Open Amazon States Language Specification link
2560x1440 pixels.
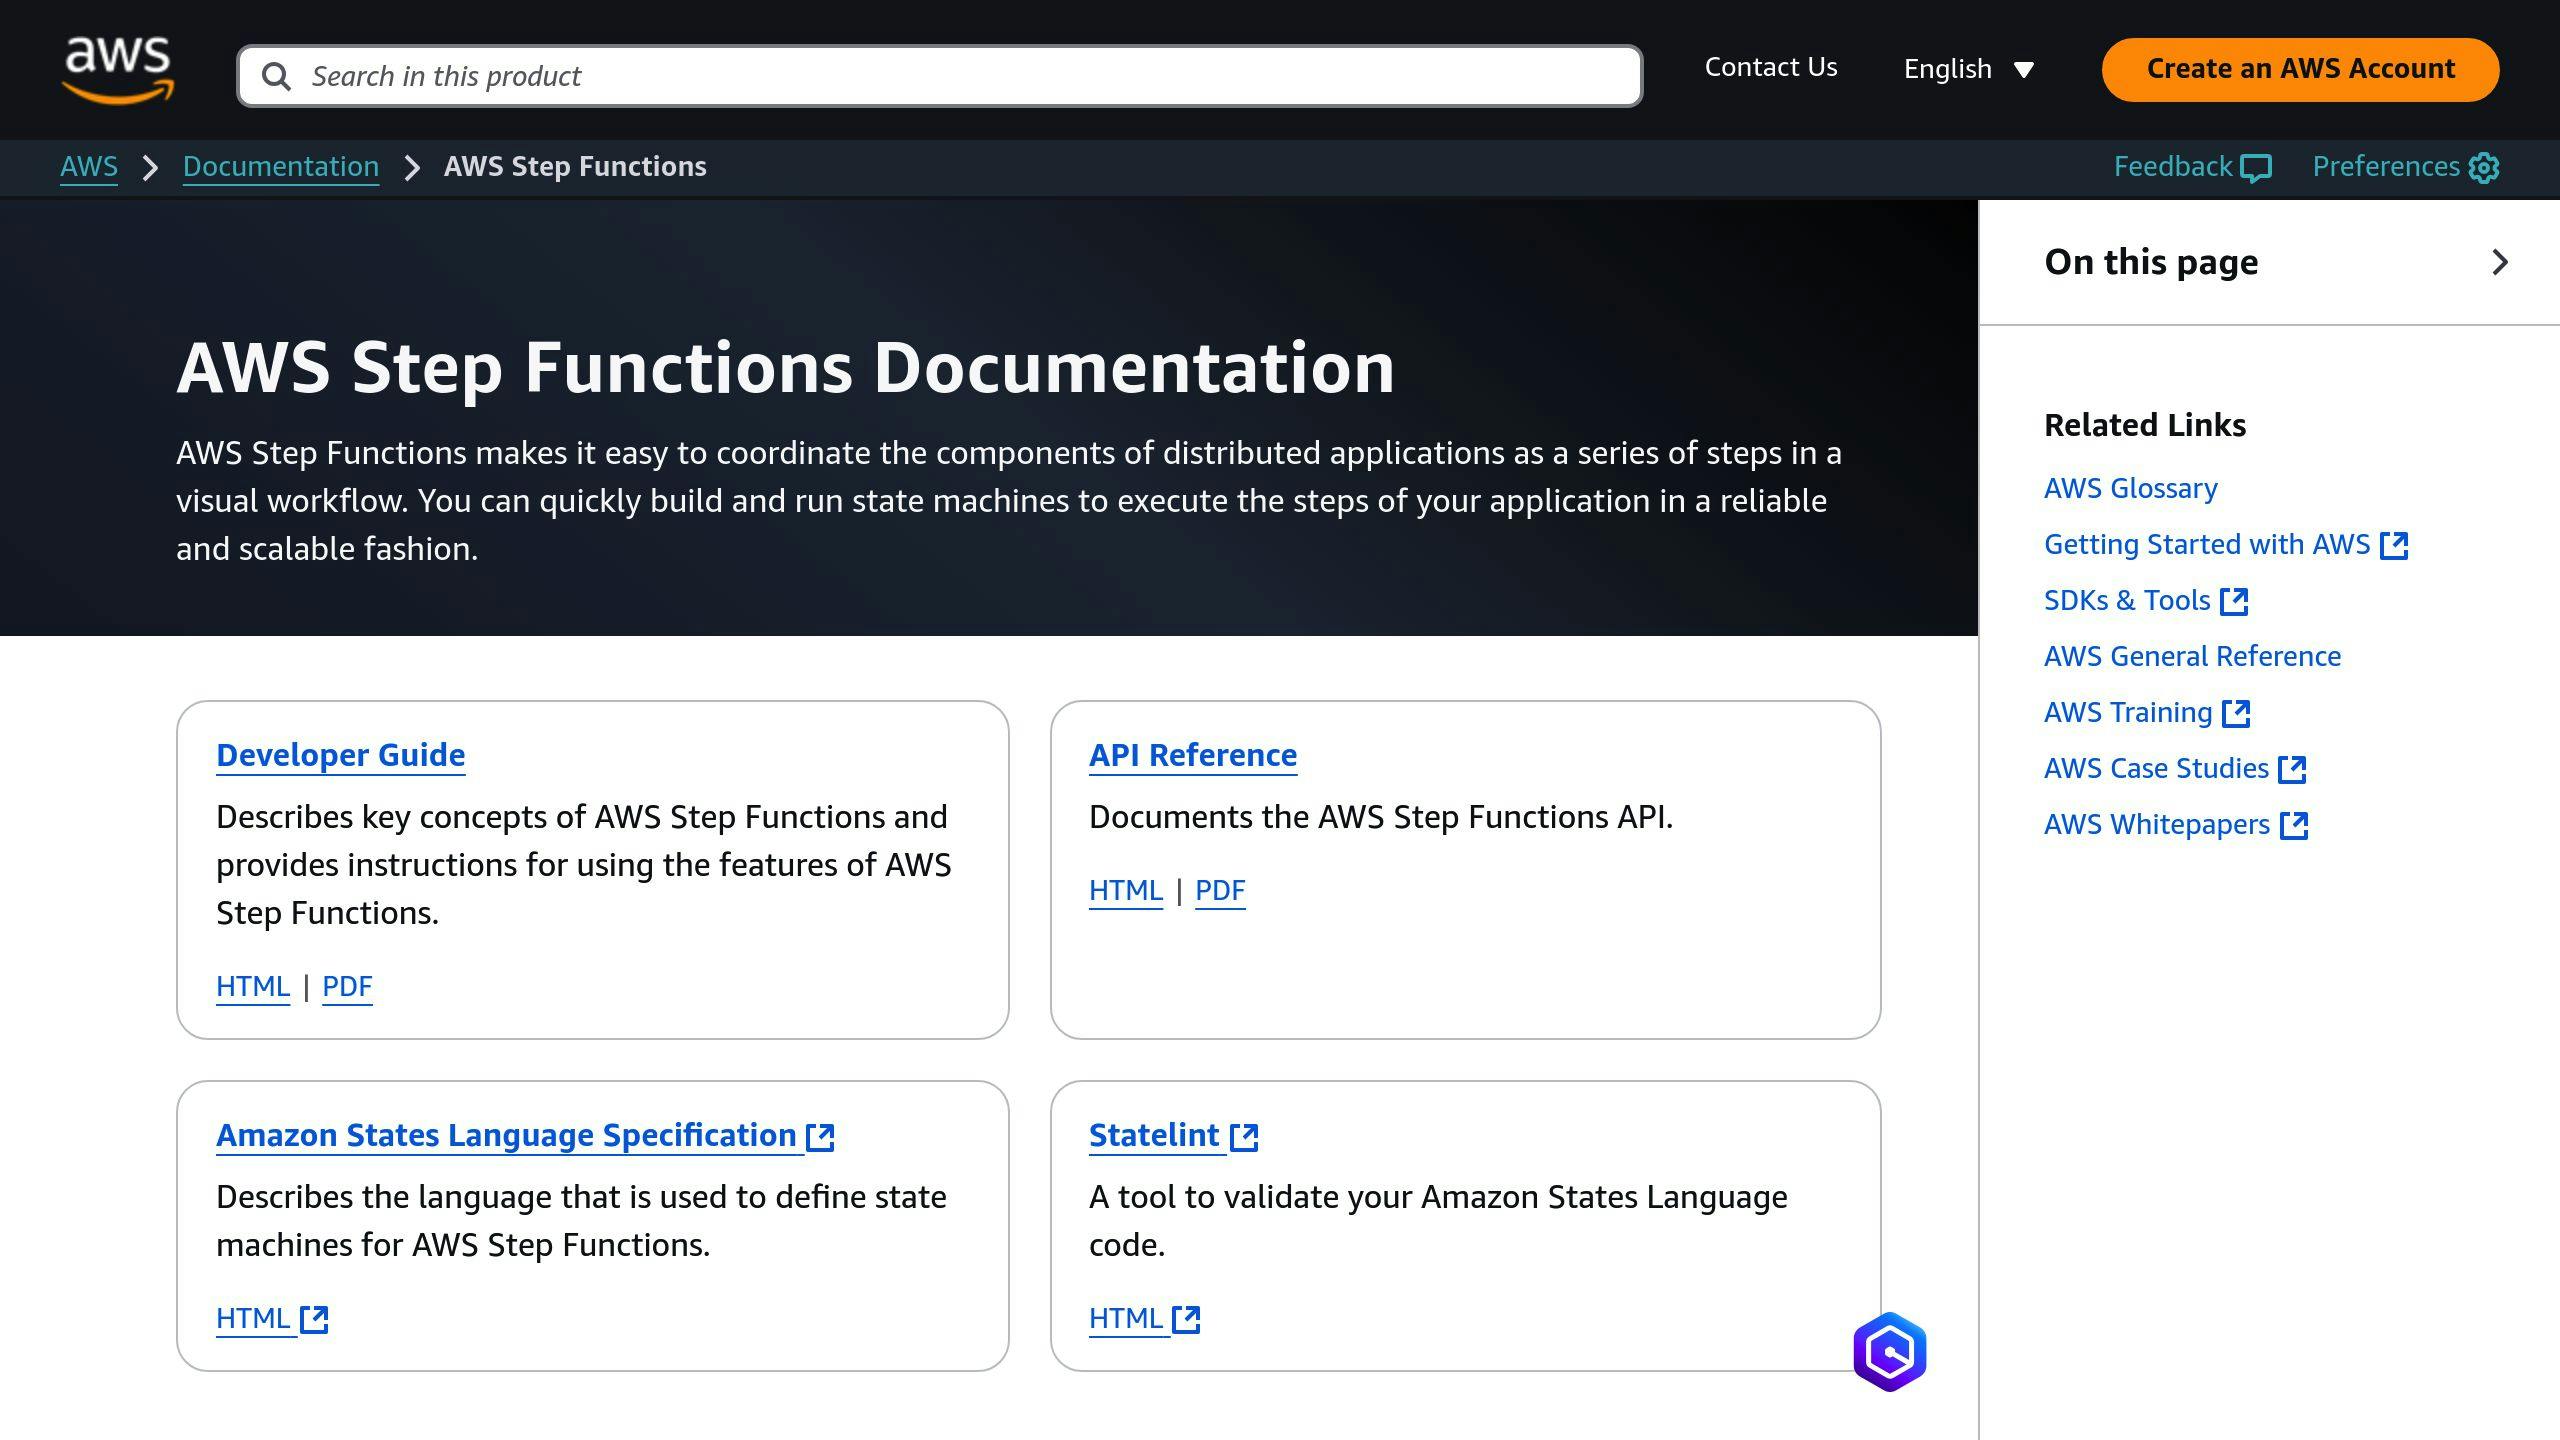(x=525, y=1135)
